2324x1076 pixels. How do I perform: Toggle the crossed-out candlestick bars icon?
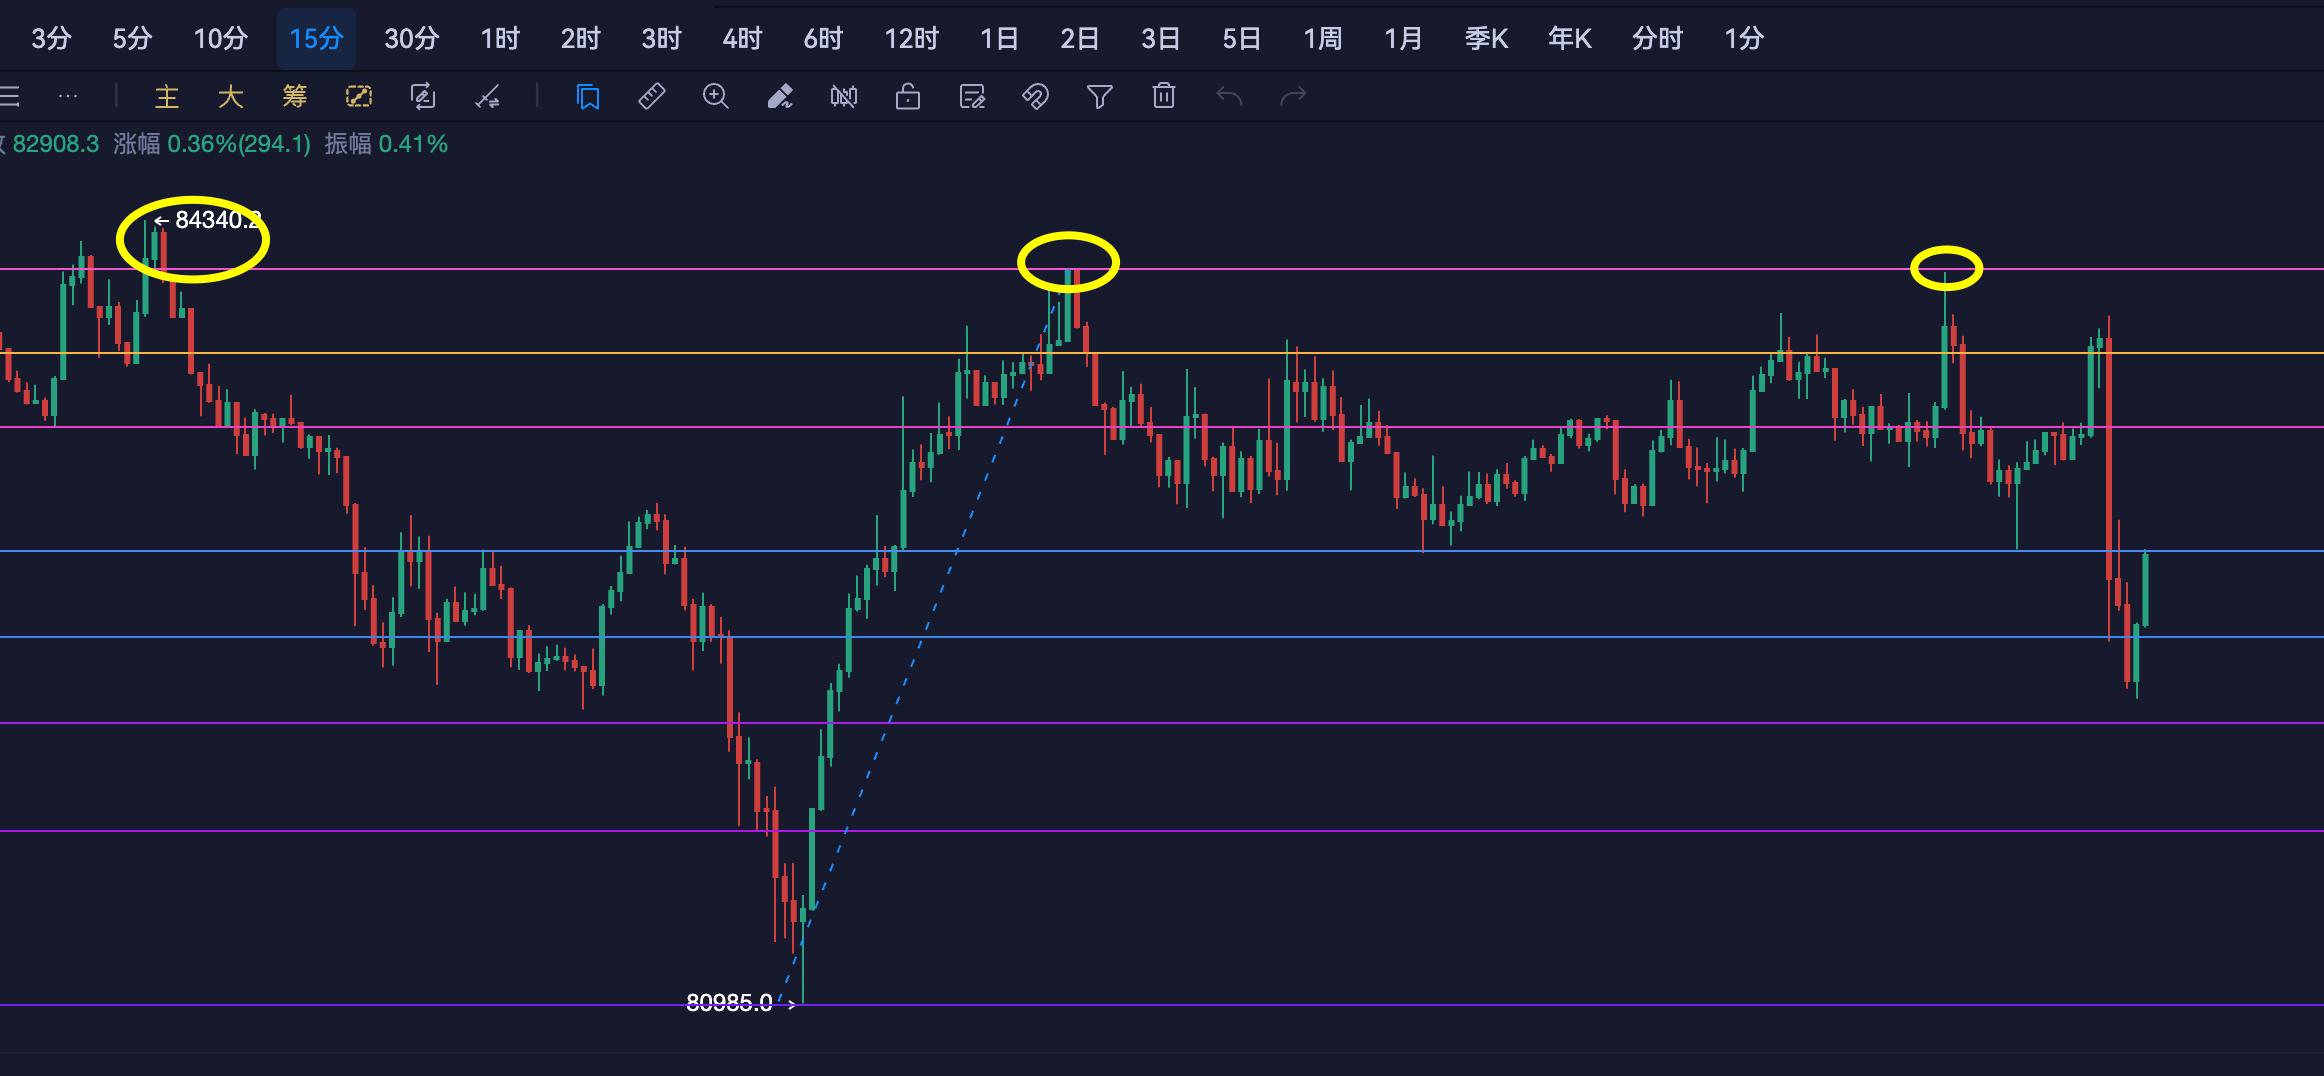click(x=844, y=97)
